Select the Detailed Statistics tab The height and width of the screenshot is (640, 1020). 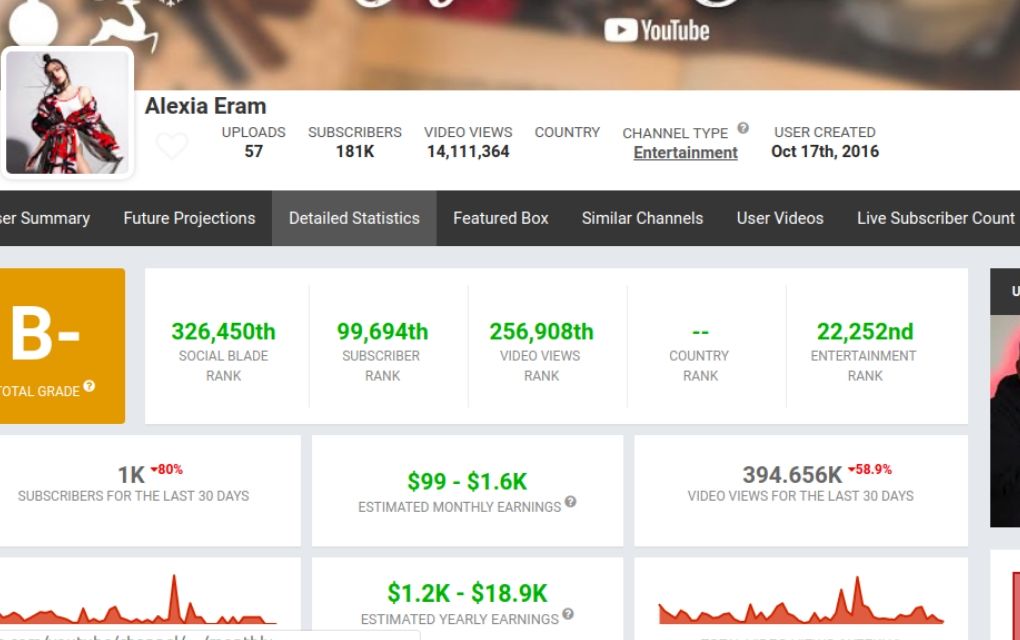354,218
